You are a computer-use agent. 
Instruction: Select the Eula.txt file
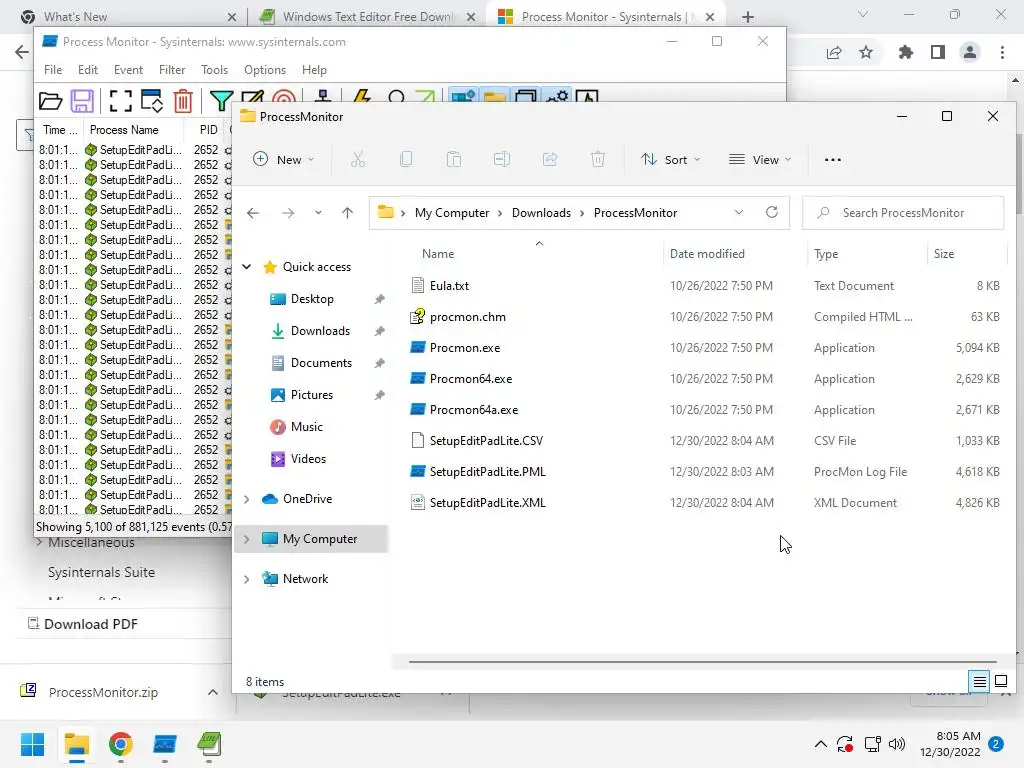click(449, 285)
